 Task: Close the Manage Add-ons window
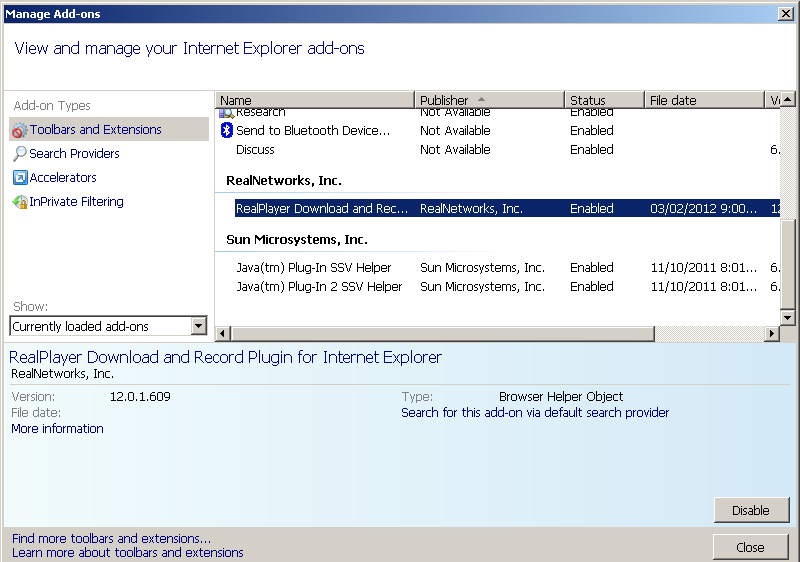click(x=786, y=14)
